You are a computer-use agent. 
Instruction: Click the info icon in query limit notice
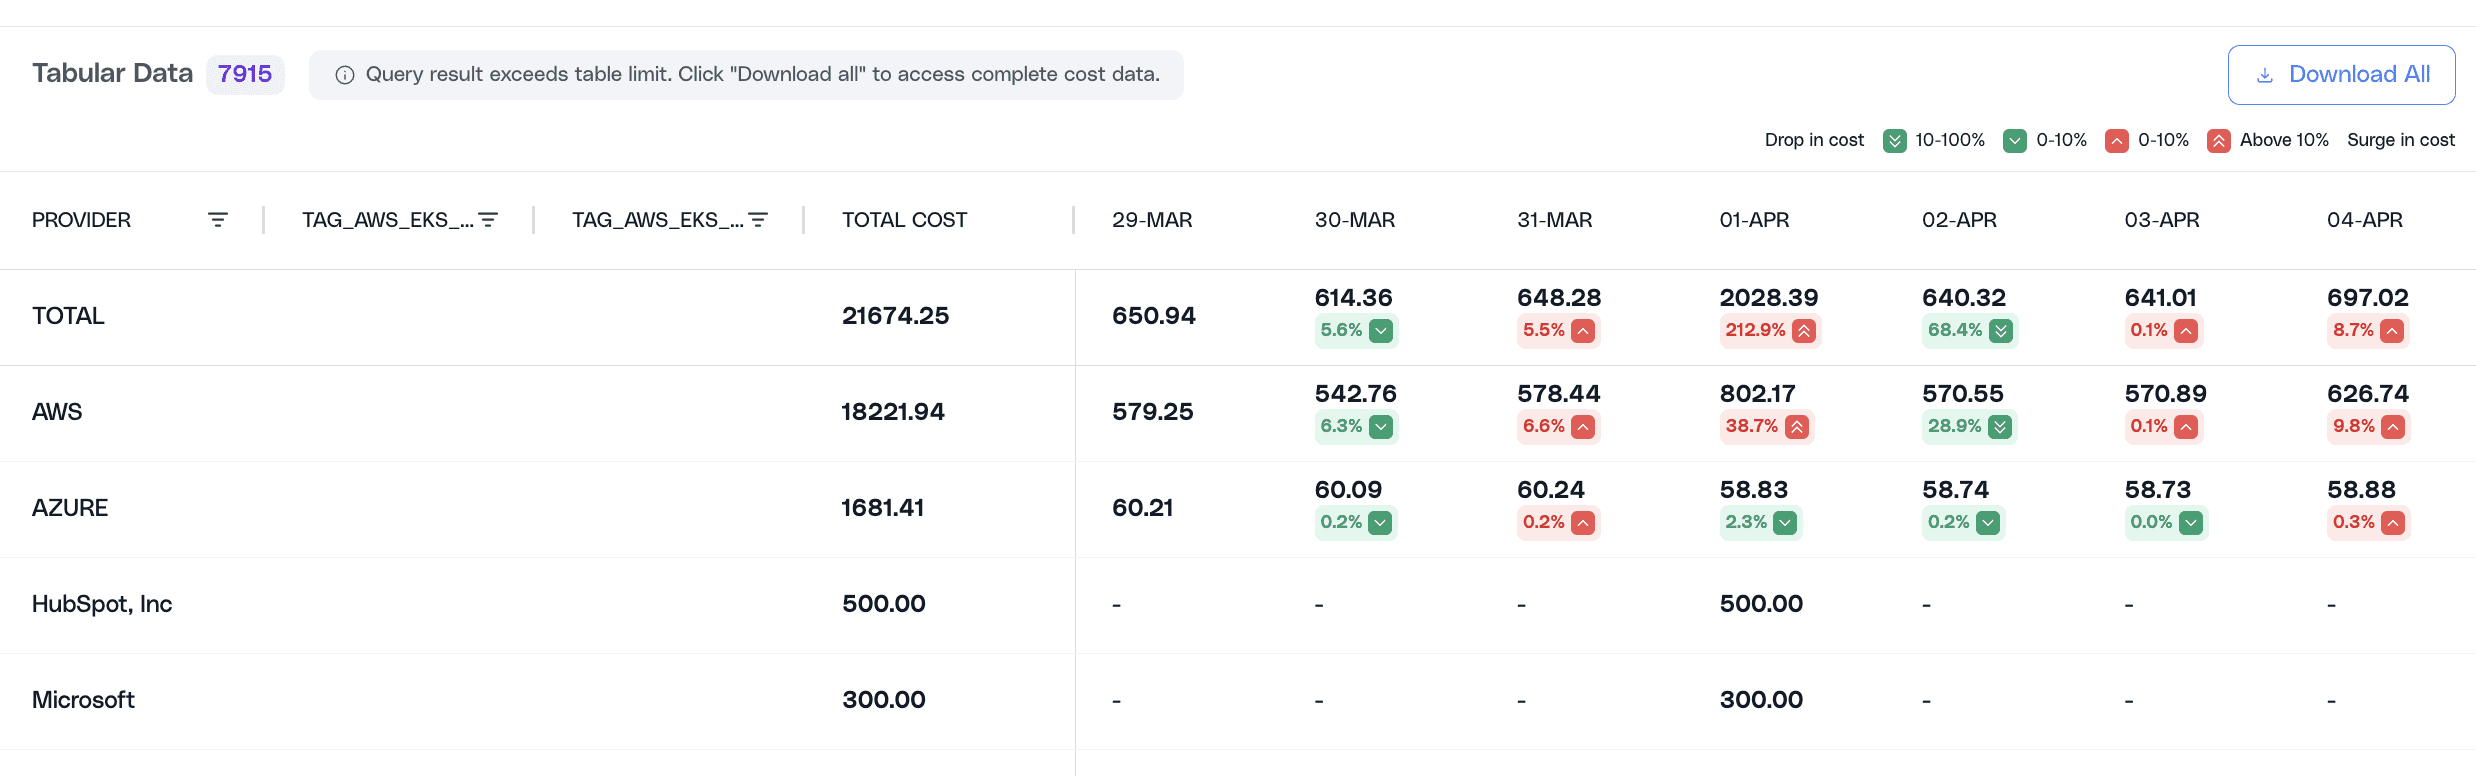345,75
